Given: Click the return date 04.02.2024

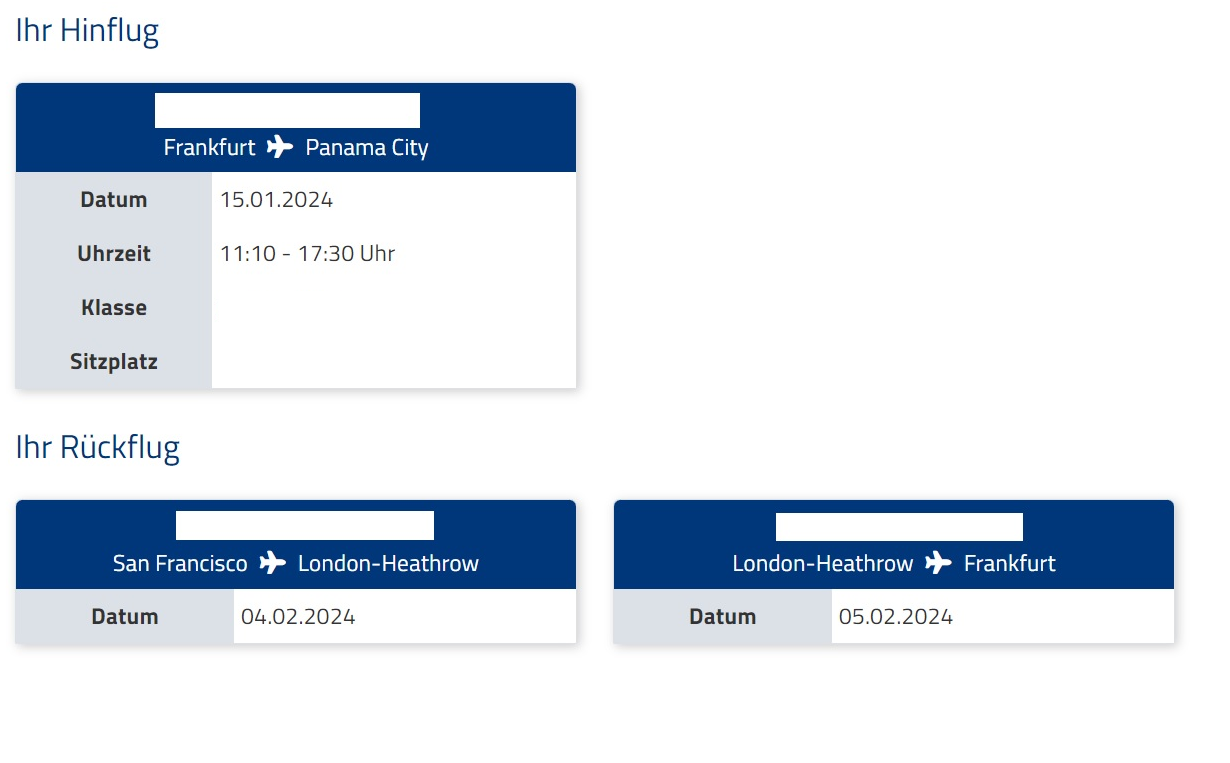Looking at the screenshot, I should (x=298, y=617).
